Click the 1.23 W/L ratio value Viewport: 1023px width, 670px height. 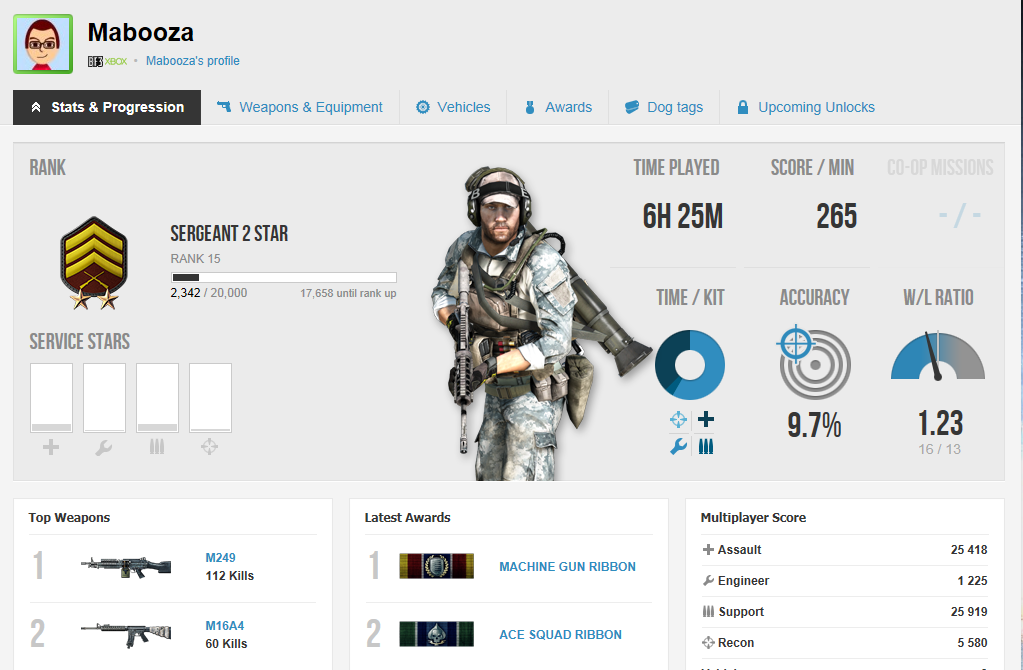pos(940,423)
